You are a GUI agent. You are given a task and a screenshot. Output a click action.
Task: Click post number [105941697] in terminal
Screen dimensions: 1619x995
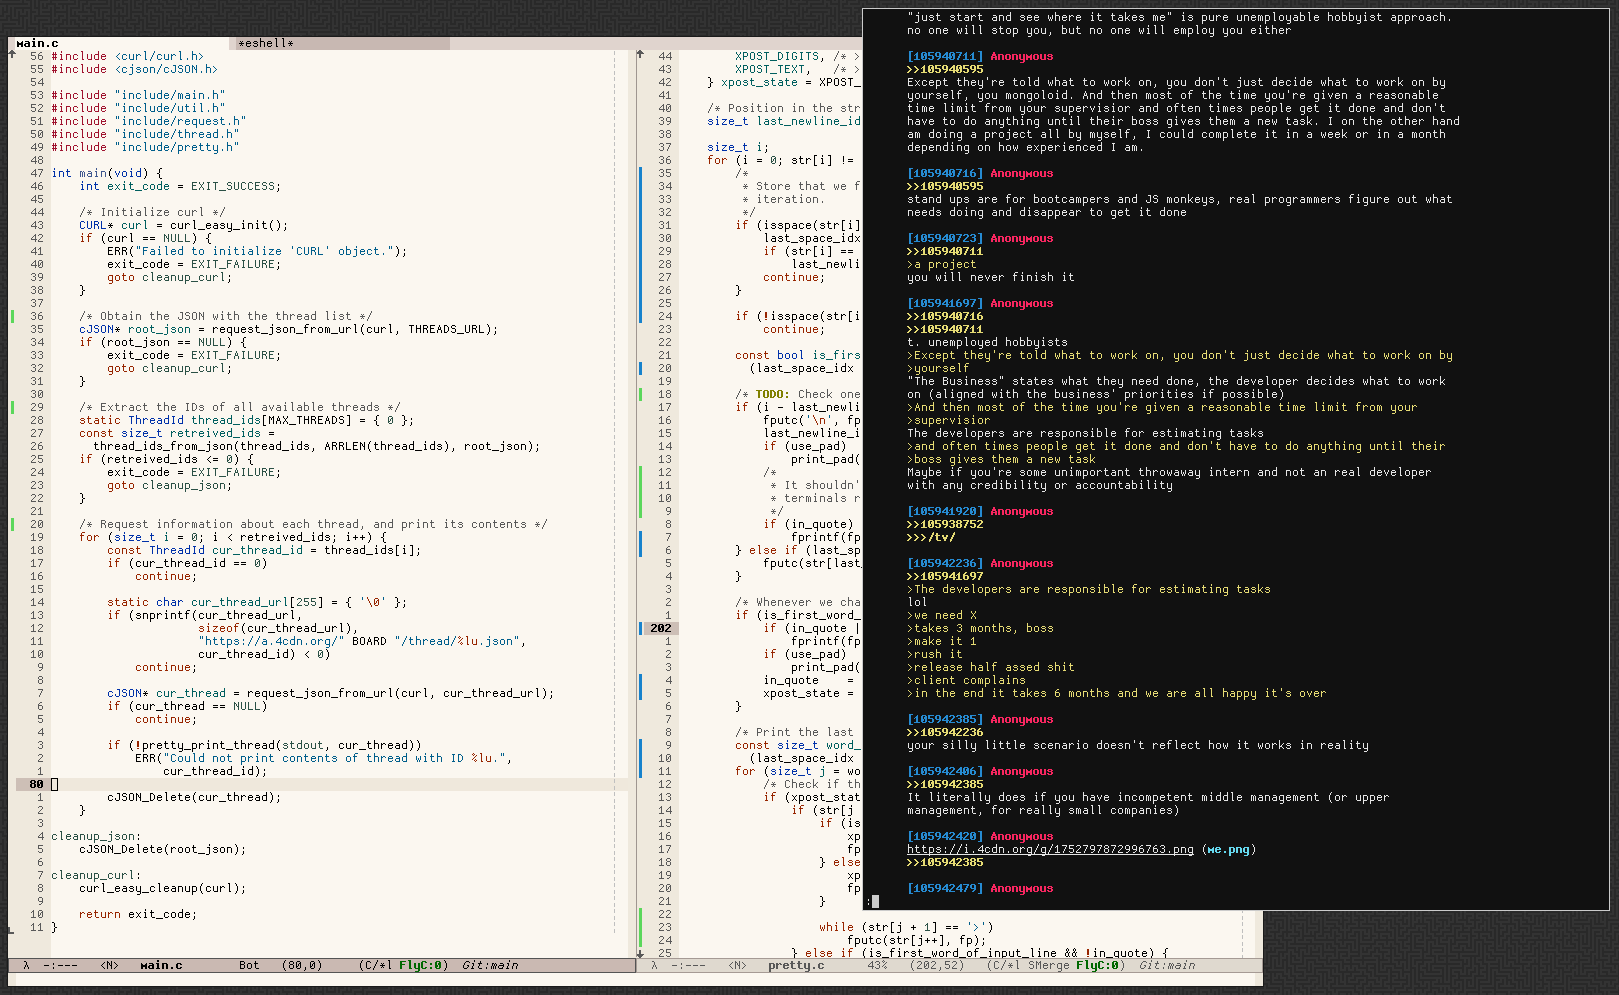click(945, 303)
